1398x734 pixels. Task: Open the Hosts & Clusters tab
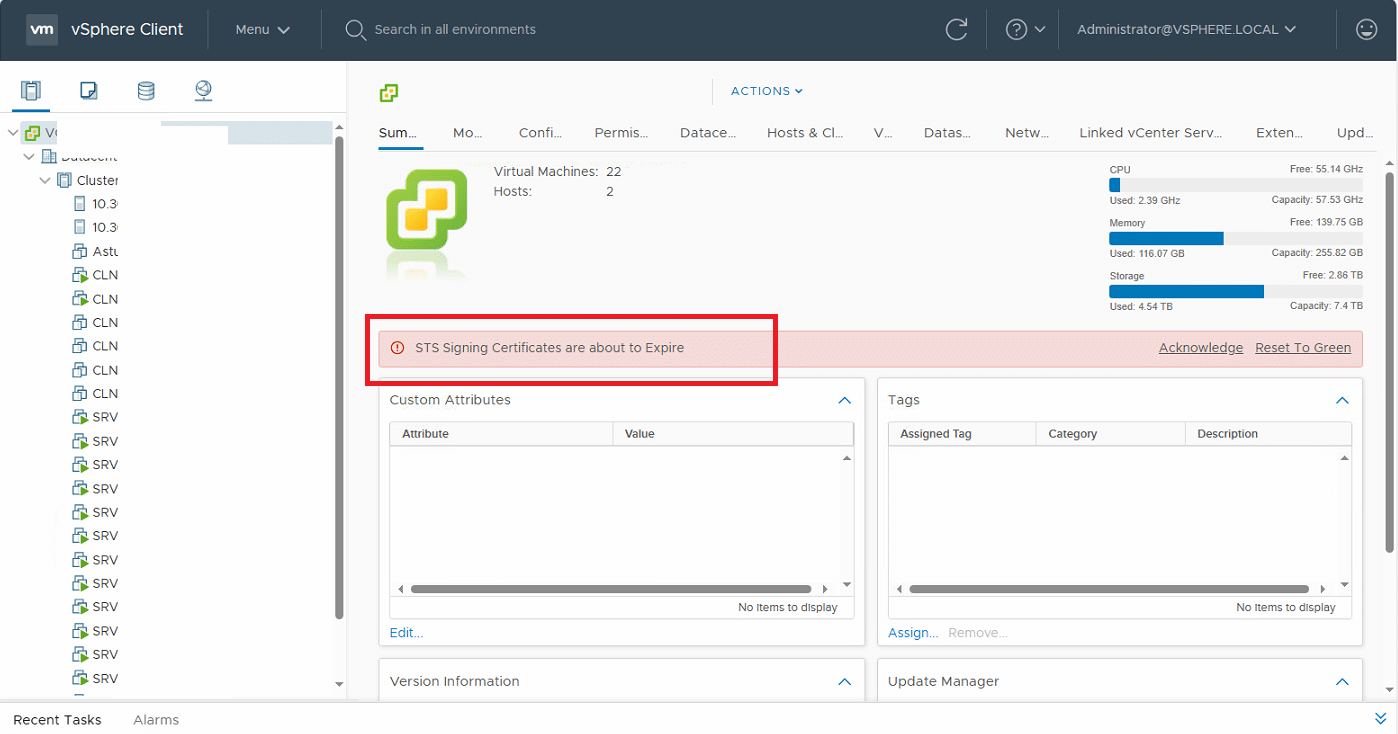click(805, 133)
